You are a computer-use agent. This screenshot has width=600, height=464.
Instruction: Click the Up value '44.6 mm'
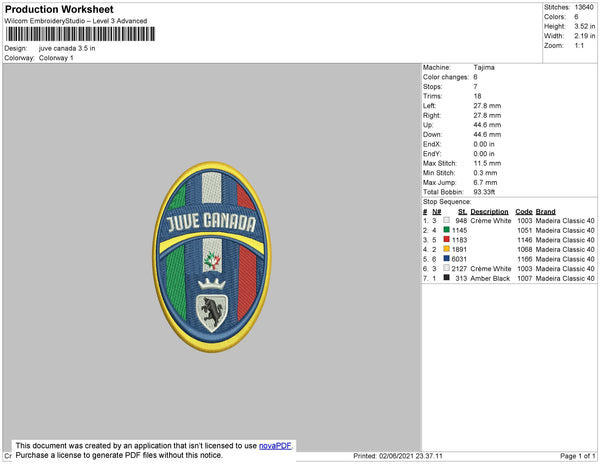[x=487, y=125]
